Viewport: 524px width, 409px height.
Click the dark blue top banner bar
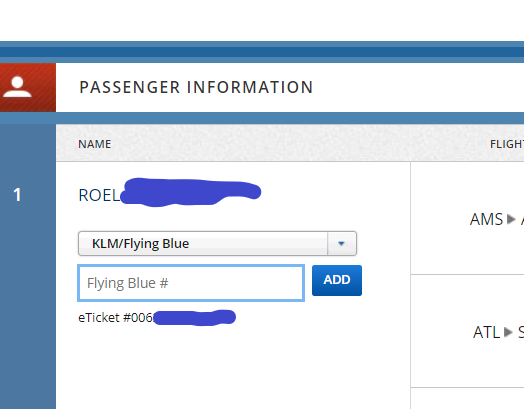262,52
